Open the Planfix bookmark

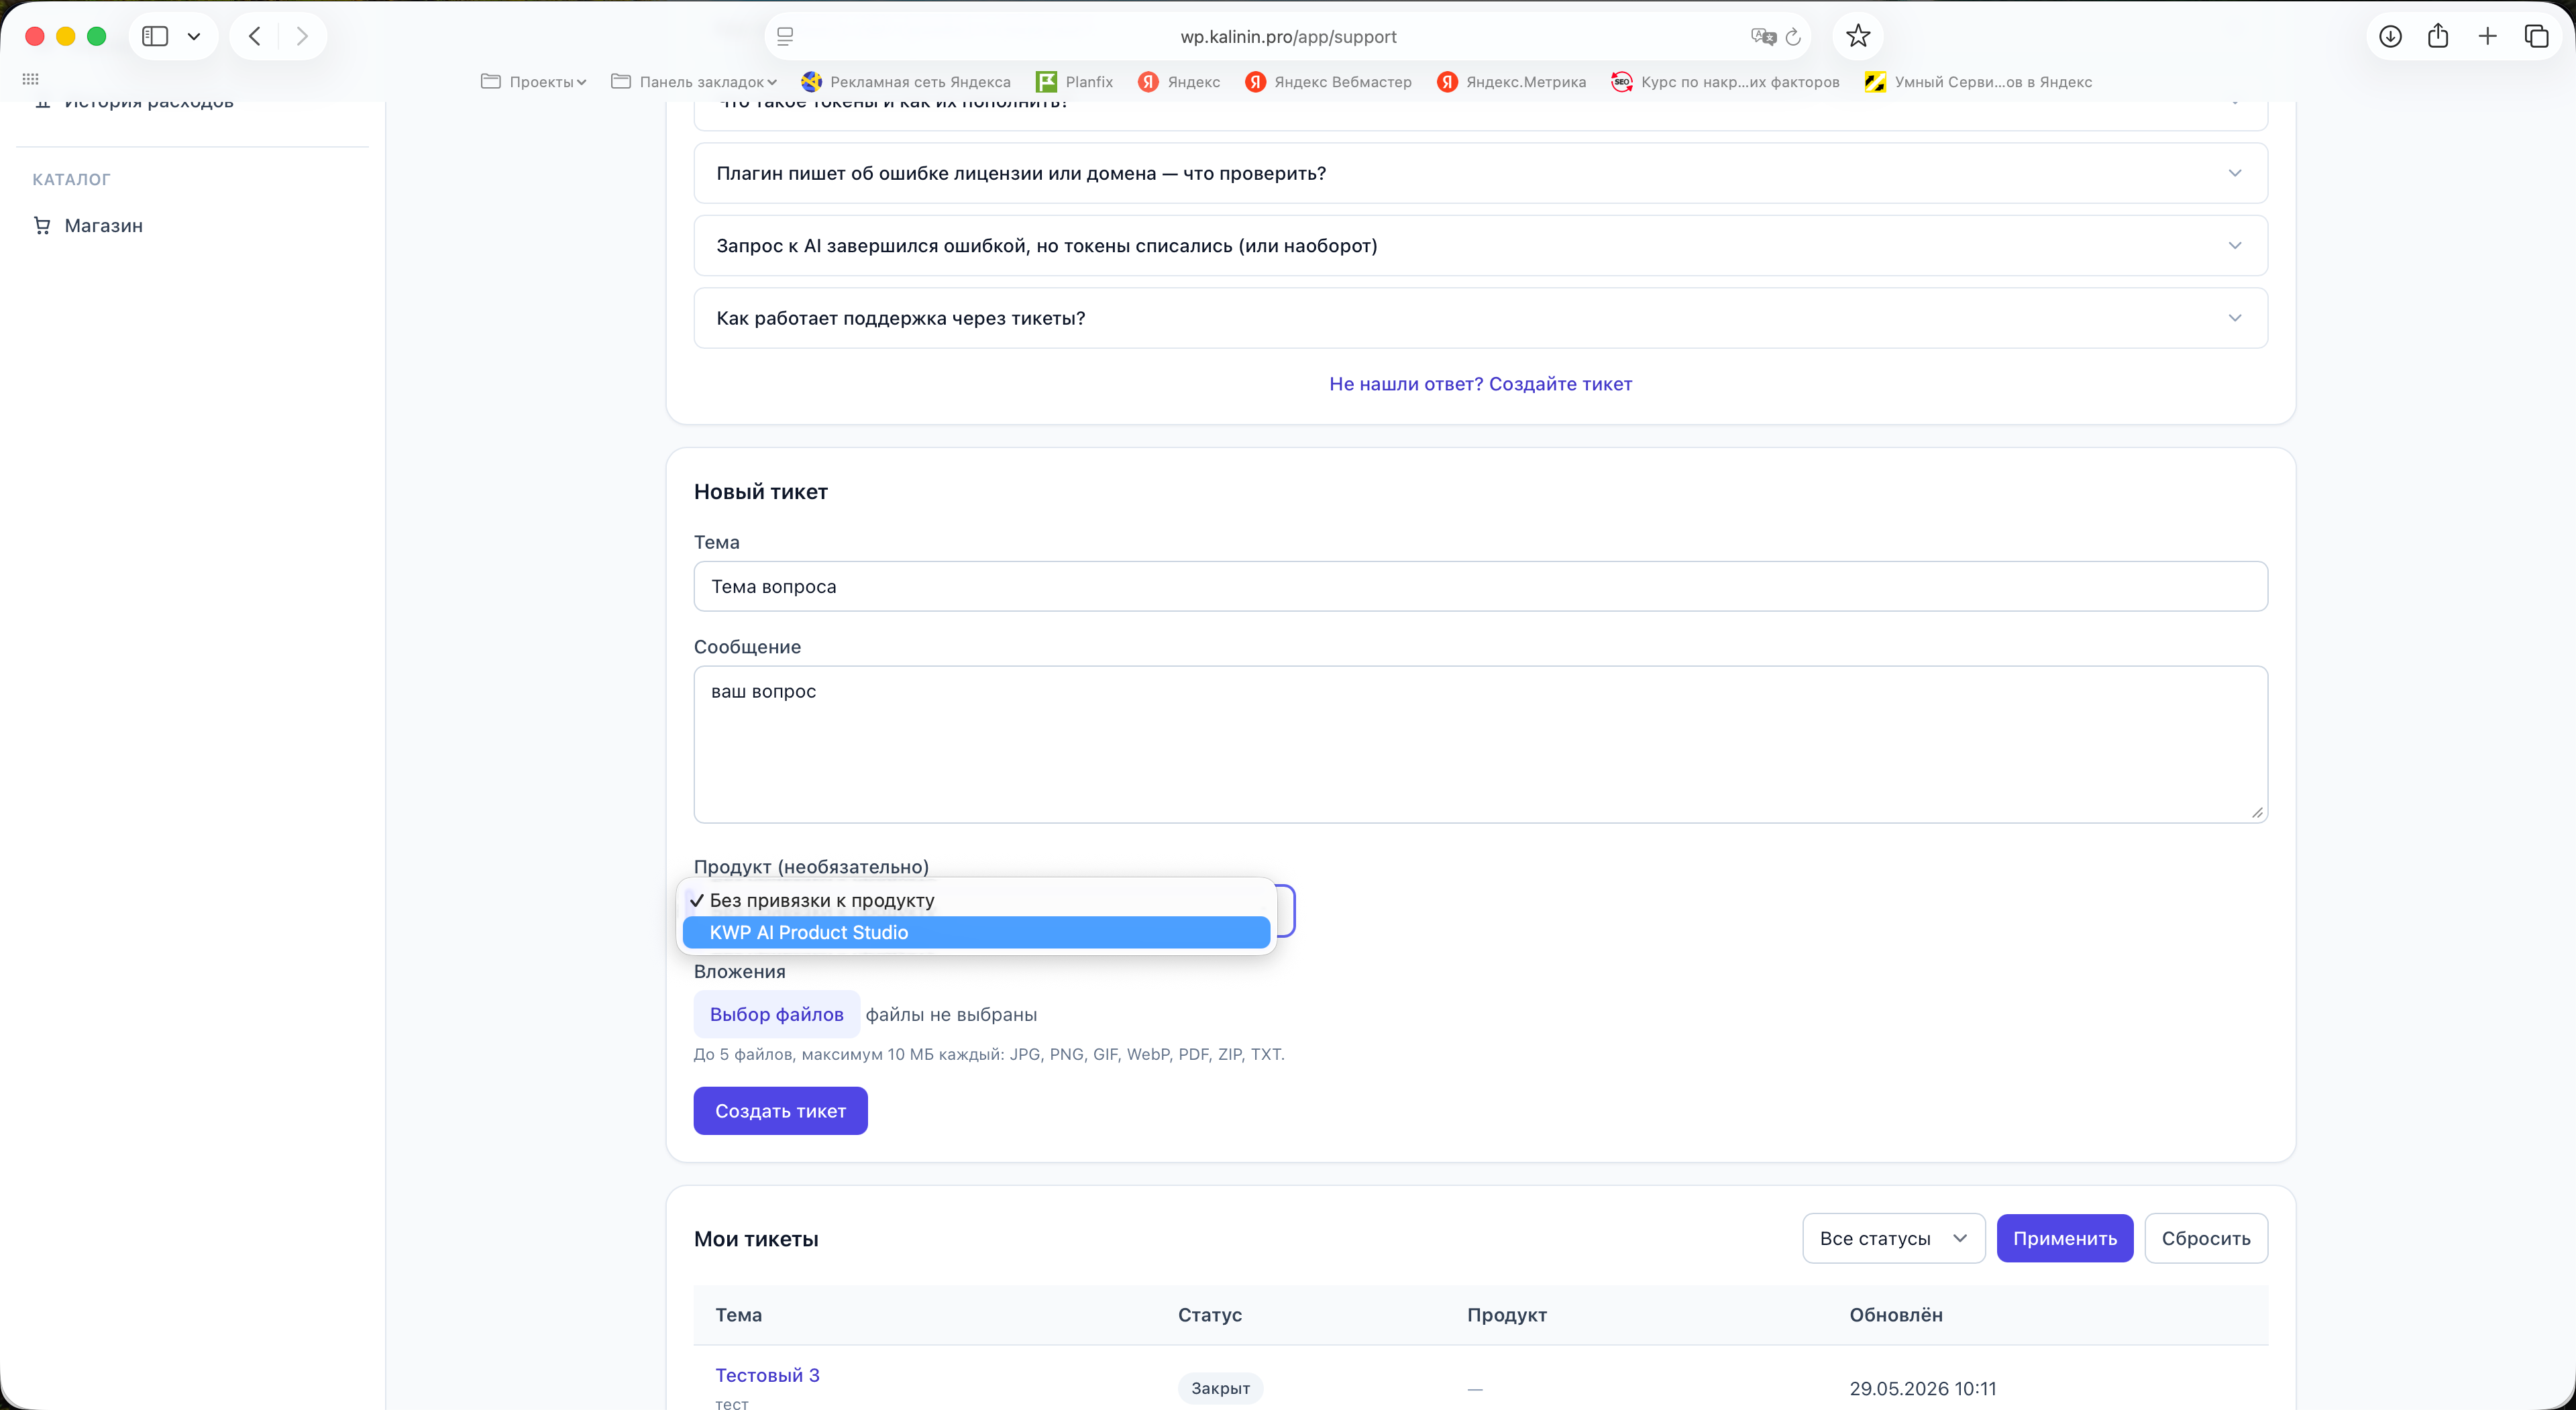pos(1075,82)
